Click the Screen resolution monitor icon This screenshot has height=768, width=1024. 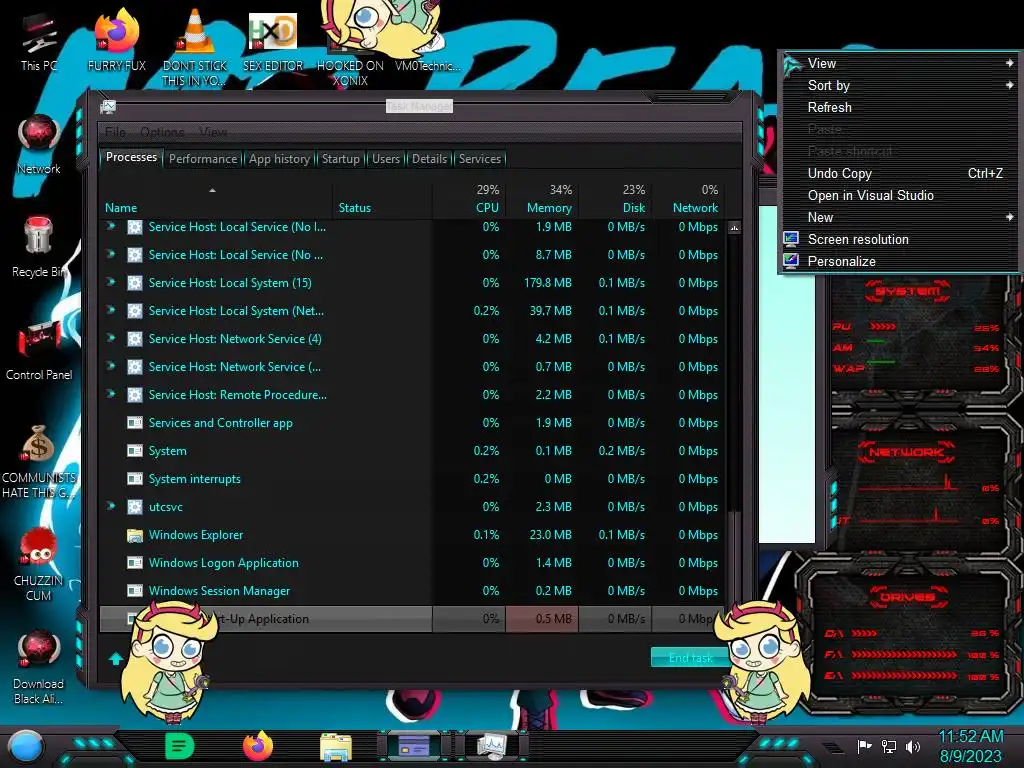[791, 239]
